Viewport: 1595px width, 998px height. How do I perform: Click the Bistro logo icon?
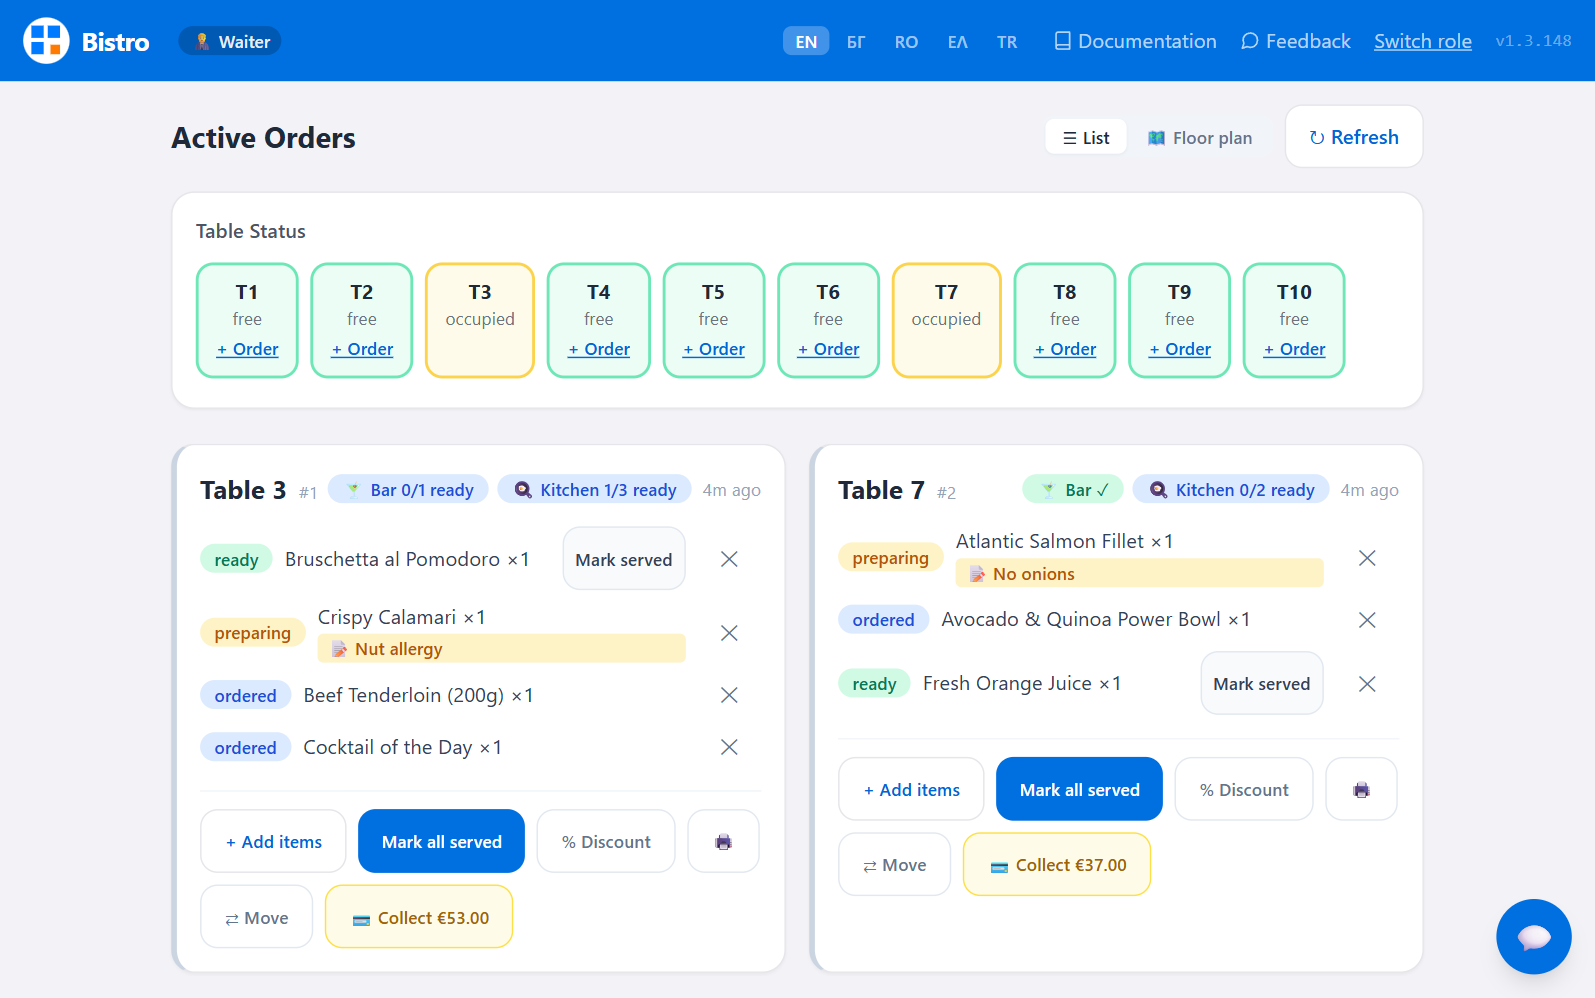coord(46,41)
